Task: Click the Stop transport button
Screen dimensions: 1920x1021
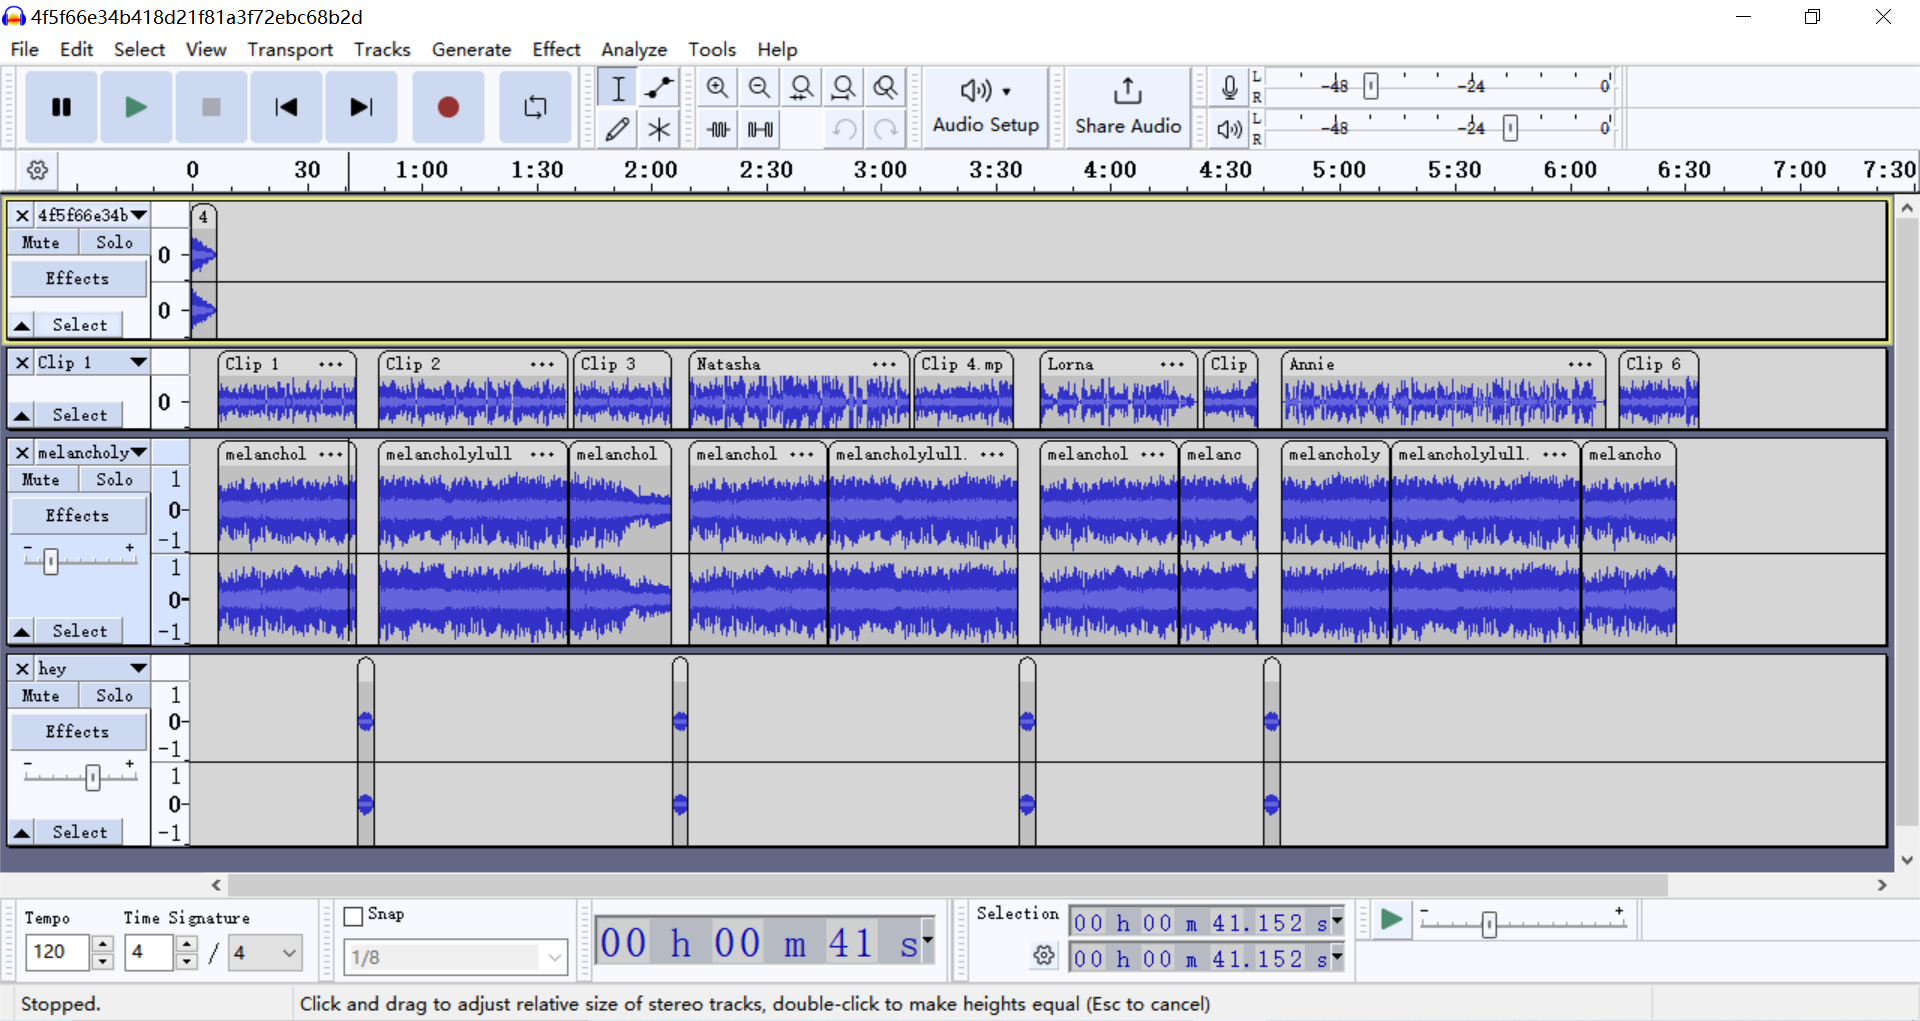Action: point(211,107)
